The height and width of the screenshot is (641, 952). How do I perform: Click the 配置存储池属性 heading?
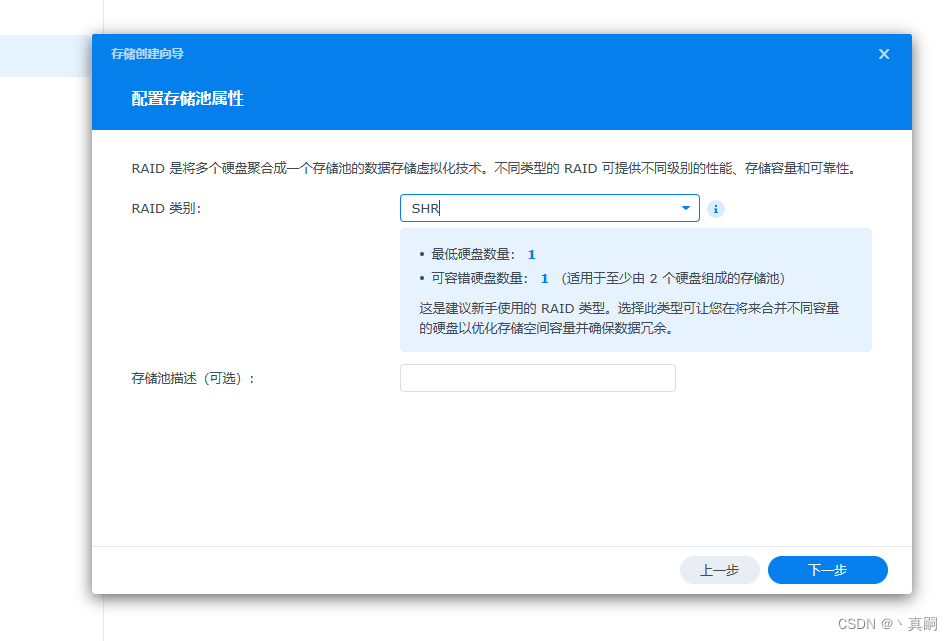[188, 98]
